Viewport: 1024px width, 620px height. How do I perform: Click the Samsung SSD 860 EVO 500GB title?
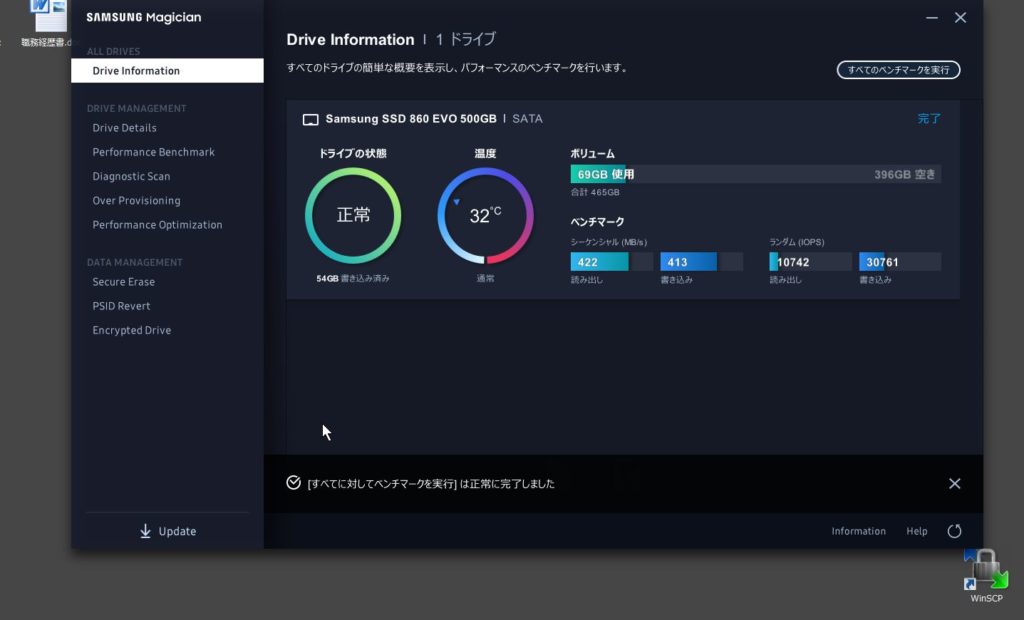(411, 119)
